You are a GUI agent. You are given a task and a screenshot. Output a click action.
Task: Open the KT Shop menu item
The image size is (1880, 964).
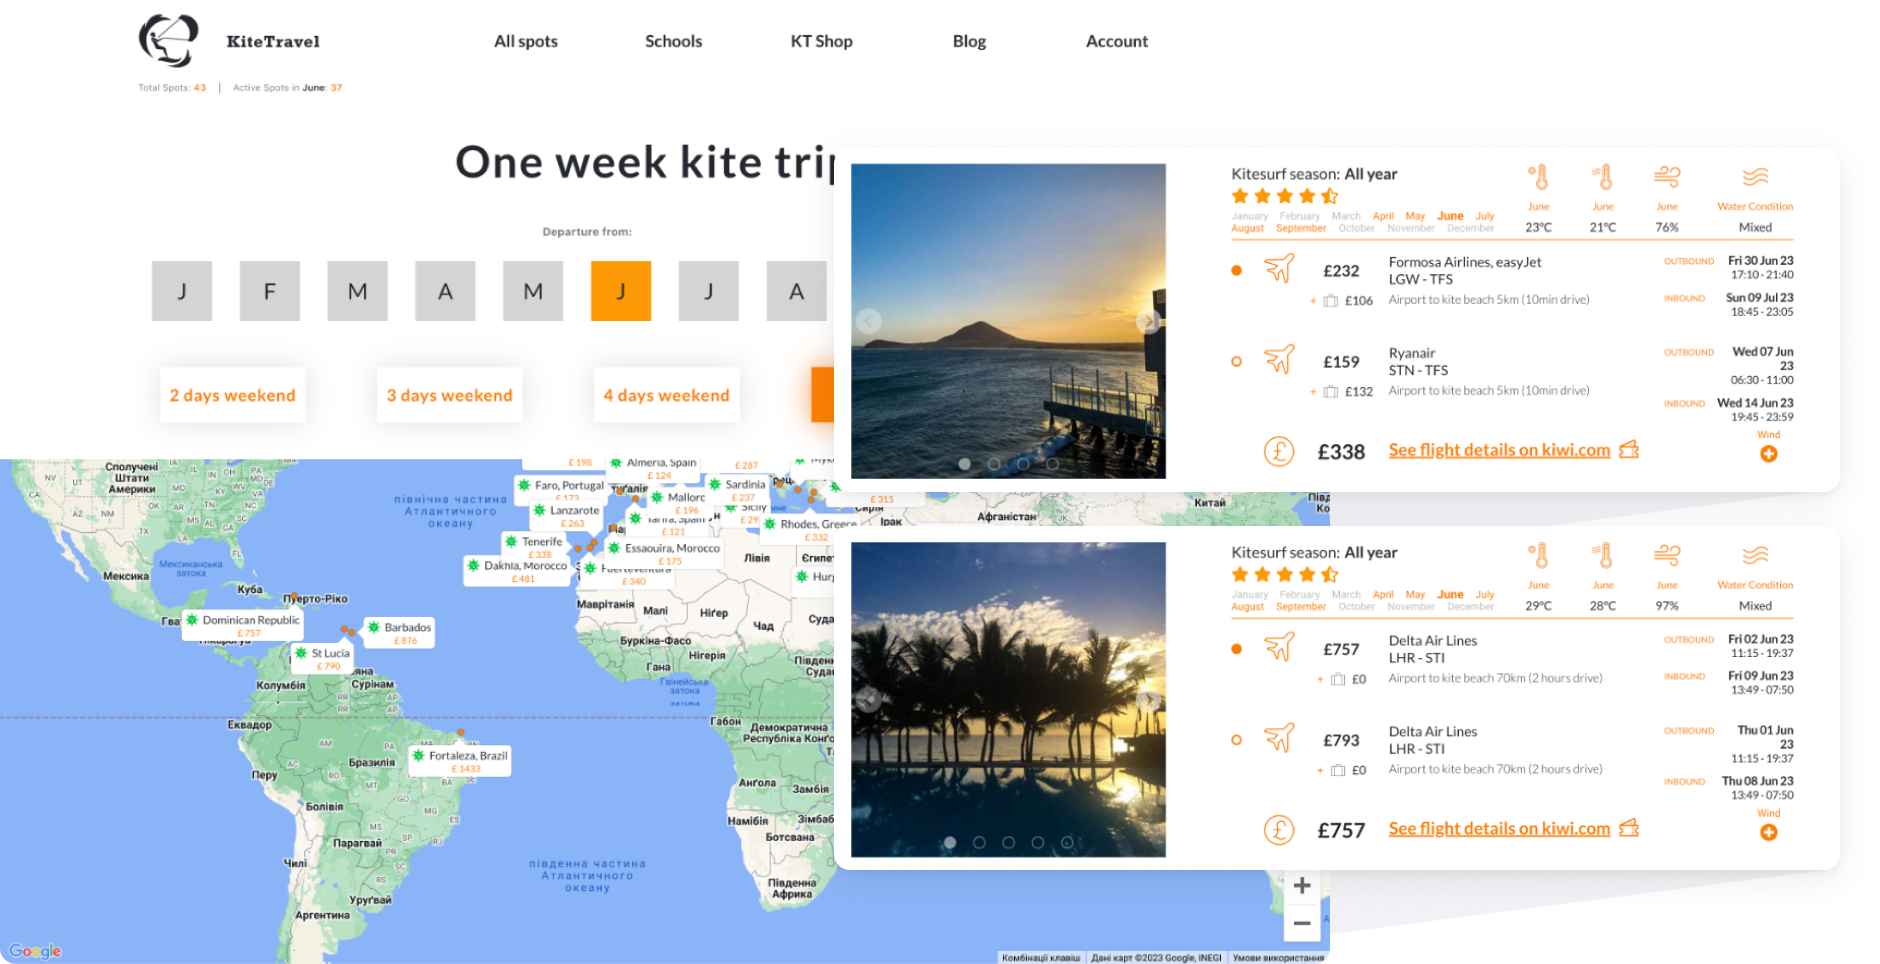point(821,41)
